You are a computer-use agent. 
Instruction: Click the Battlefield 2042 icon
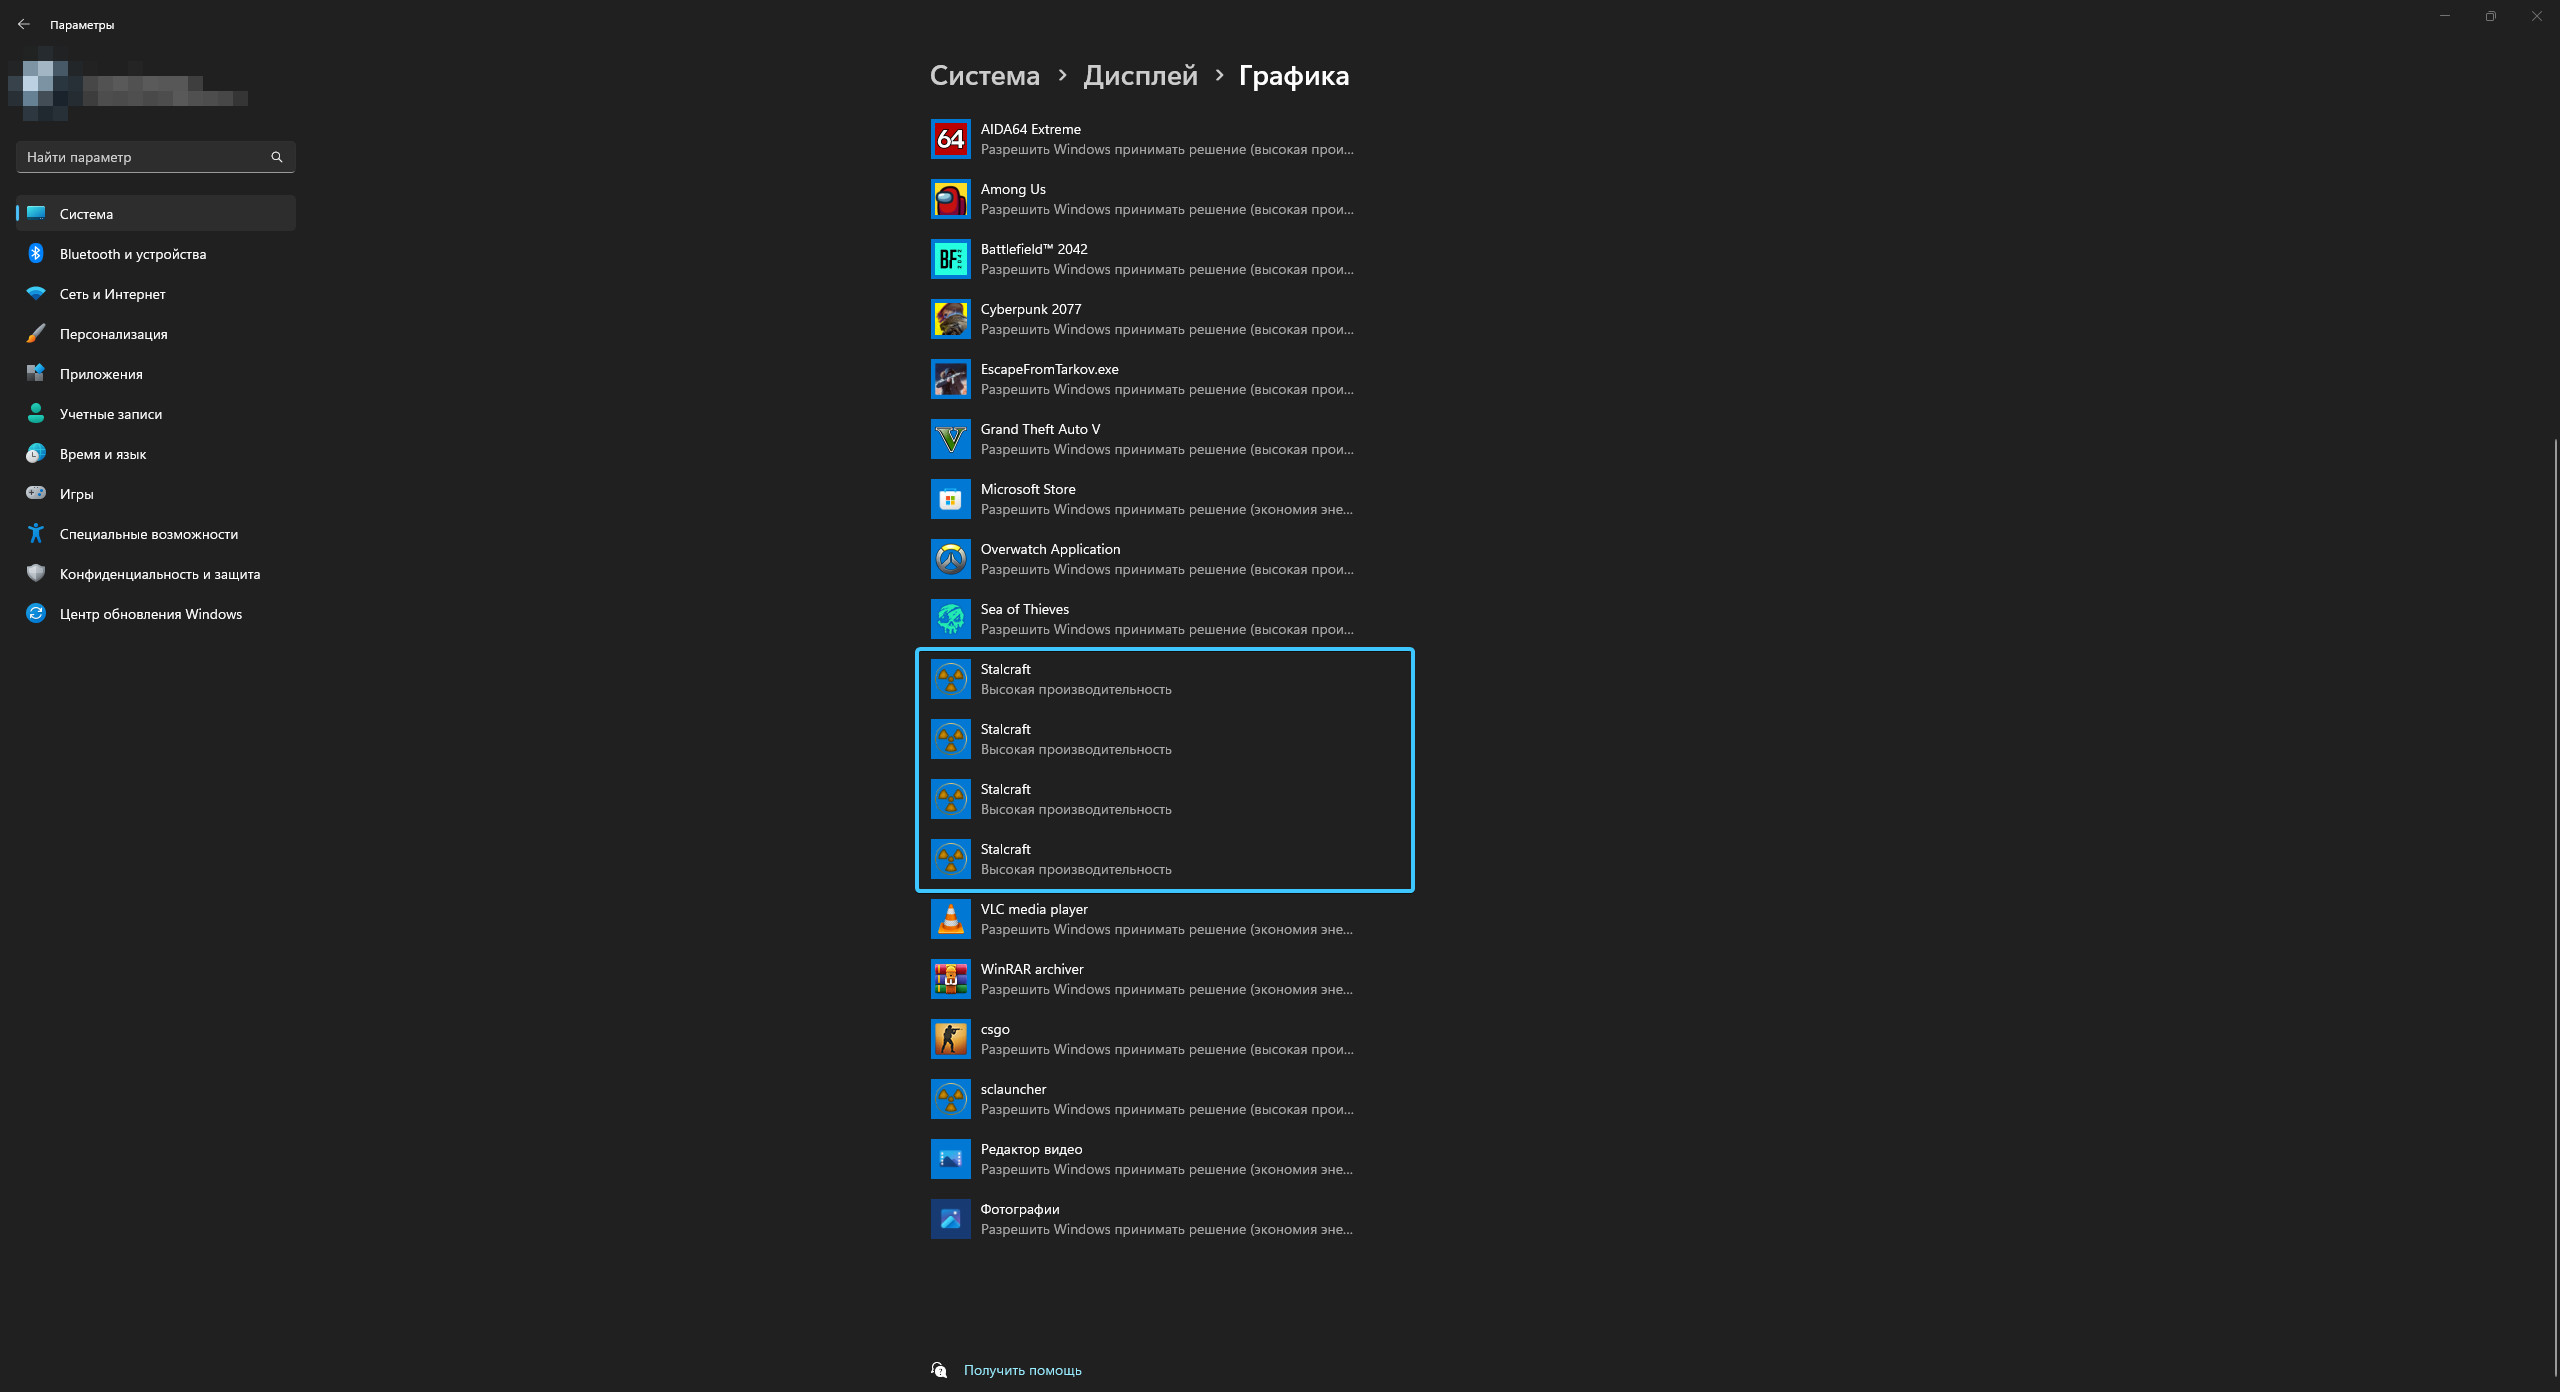coord(950,259)
